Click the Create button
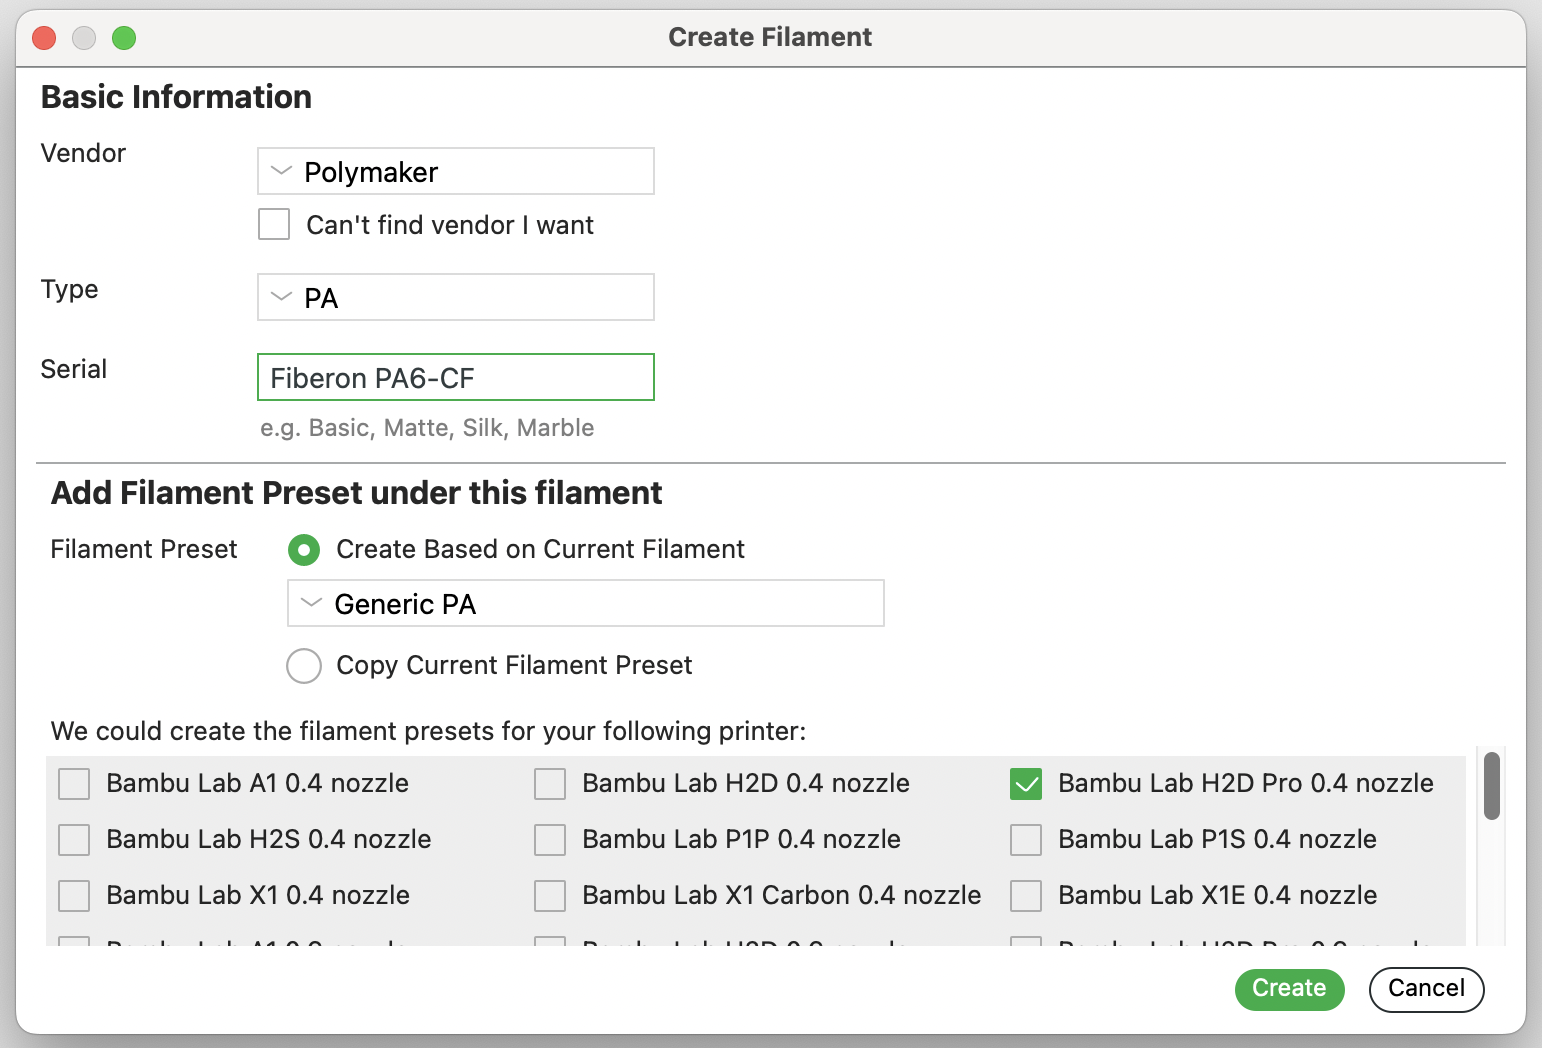The width and height of the screenshot is (1542, 1048). [x=1289, y=989]
